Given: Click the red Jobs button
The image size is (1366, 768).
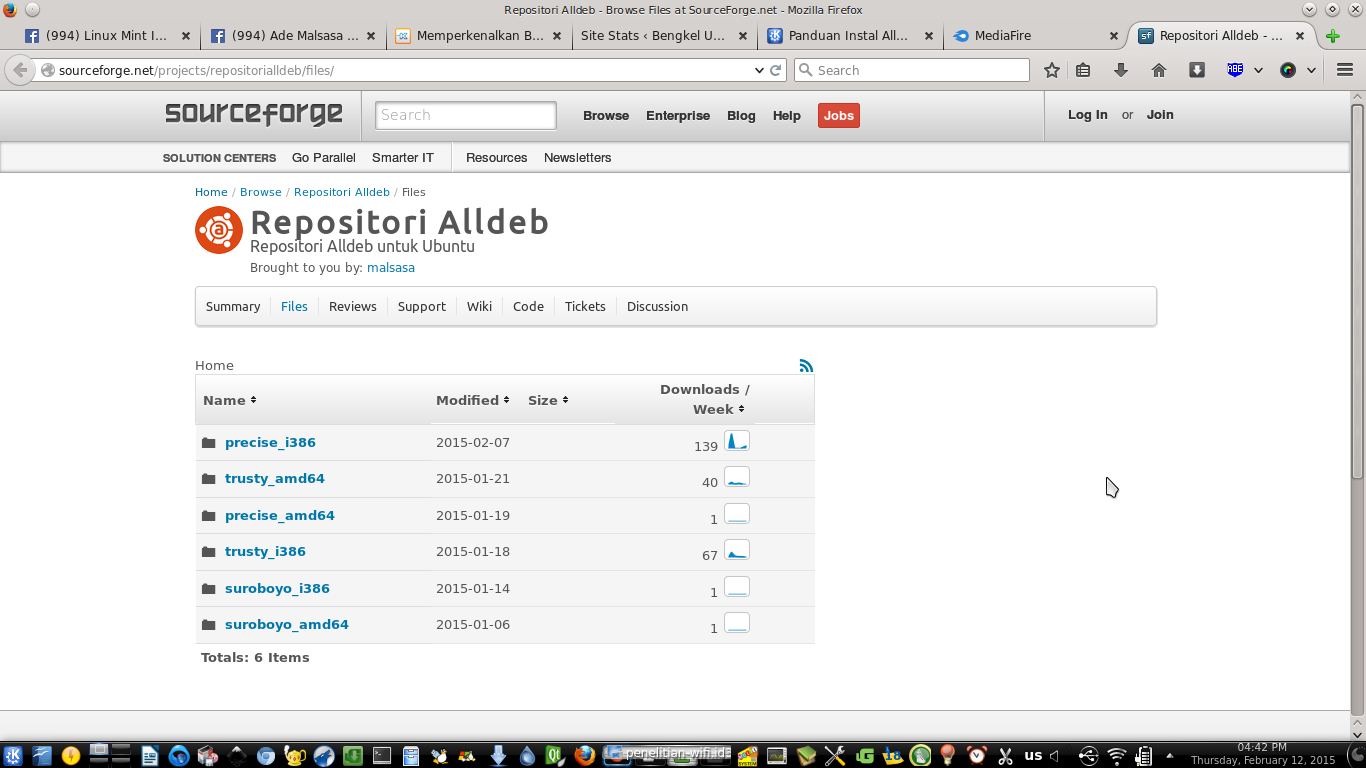Looking at the screenshot, I should click(x=839, y=116).
